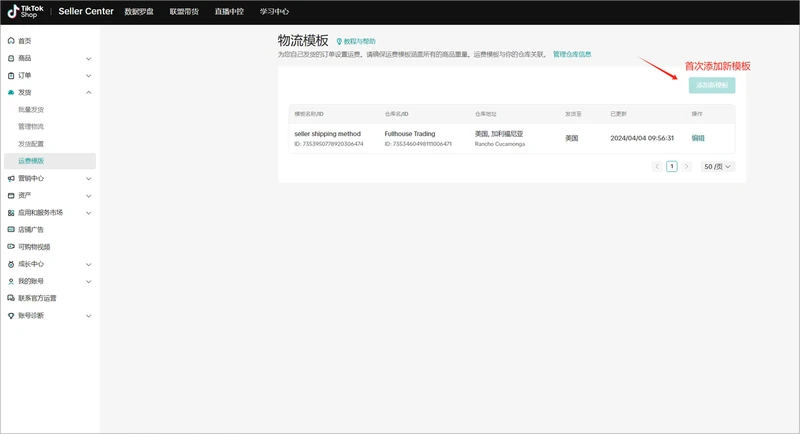Click the 可购物视频 video icon
This screenshot has height=434, width=800.
pyautogui.click(x=11, y=247)
